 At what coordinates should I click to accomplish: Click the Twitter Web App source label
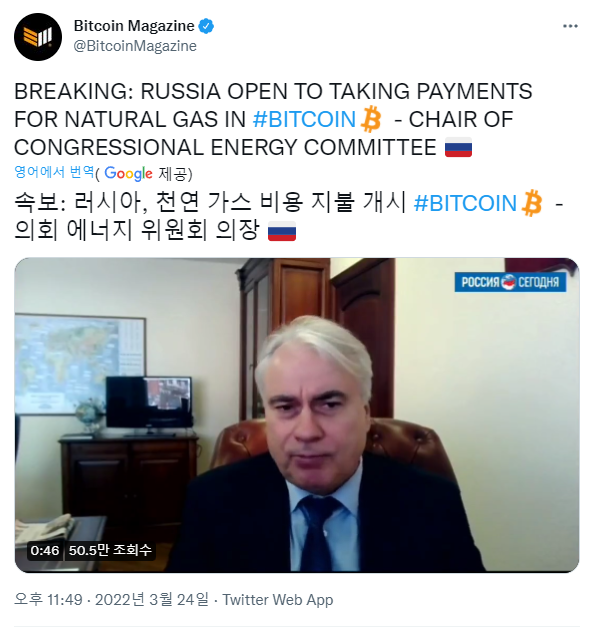point(278,600)
